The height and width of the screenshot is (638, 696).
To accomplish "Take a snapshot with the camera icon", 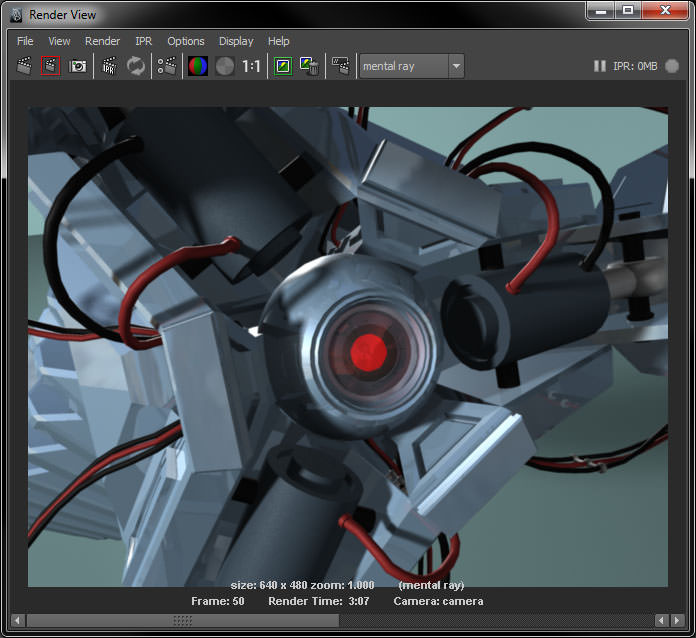I will [x=77, y=66].
